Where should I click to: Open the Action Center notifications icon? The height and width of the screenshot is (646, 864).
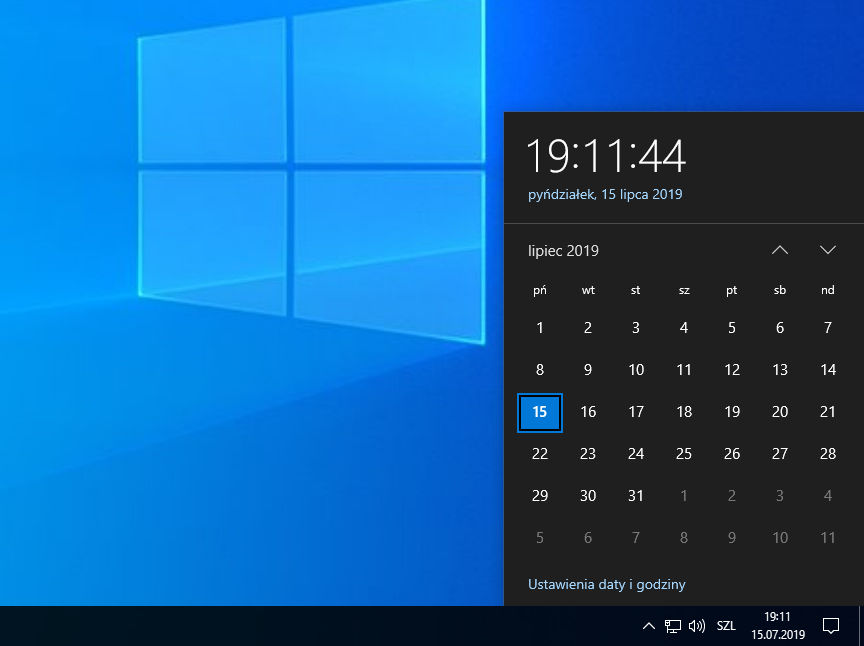[x=830, y=626]
